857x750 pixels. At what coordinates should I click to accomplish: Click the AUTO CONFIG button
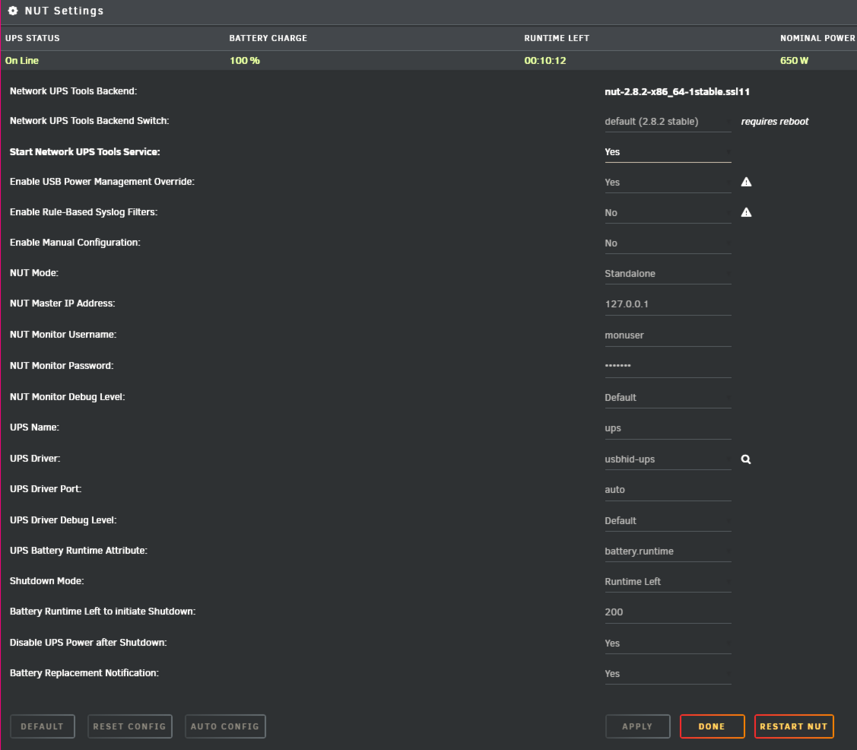(x=225, y=726)
